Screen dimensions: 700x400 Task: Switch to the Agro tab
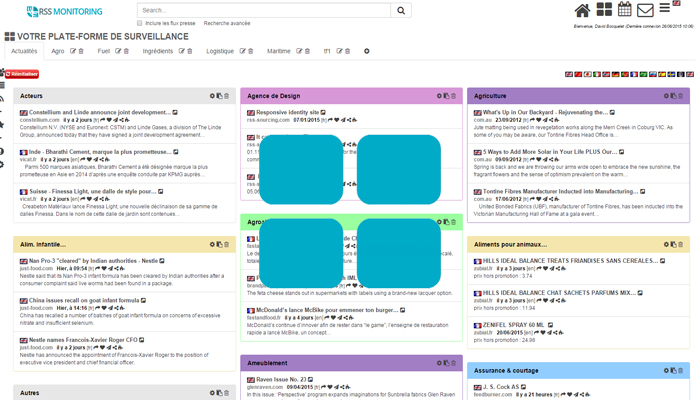(58, 51)
